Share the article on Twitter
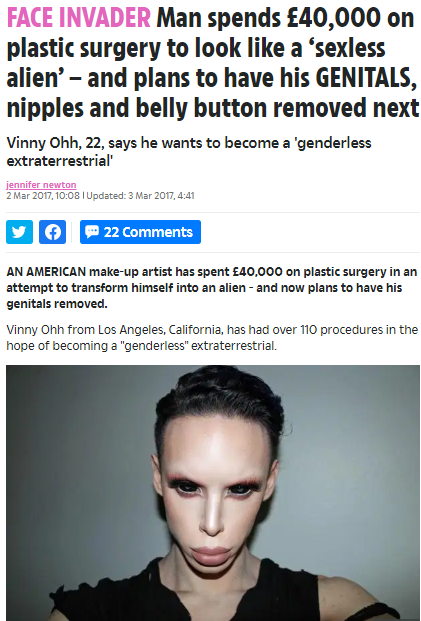The image size is (421, 621). tap(19, 232)
